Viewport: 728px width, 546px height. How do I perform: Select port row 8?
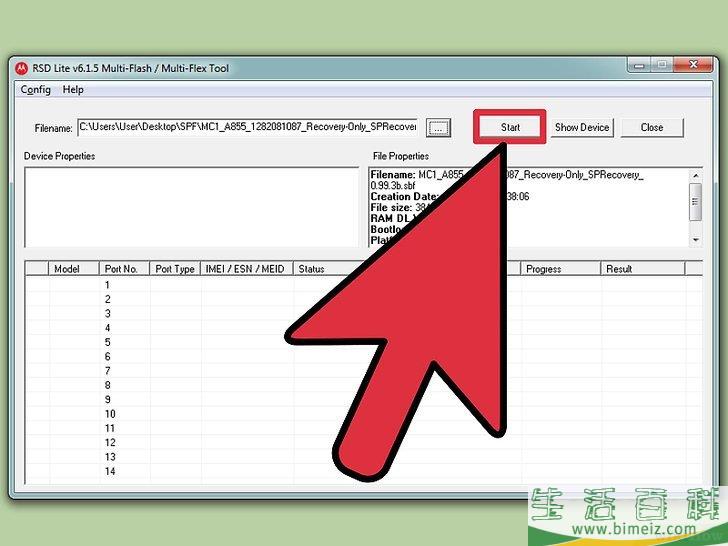pyautogui.click(x=364, y=385)
